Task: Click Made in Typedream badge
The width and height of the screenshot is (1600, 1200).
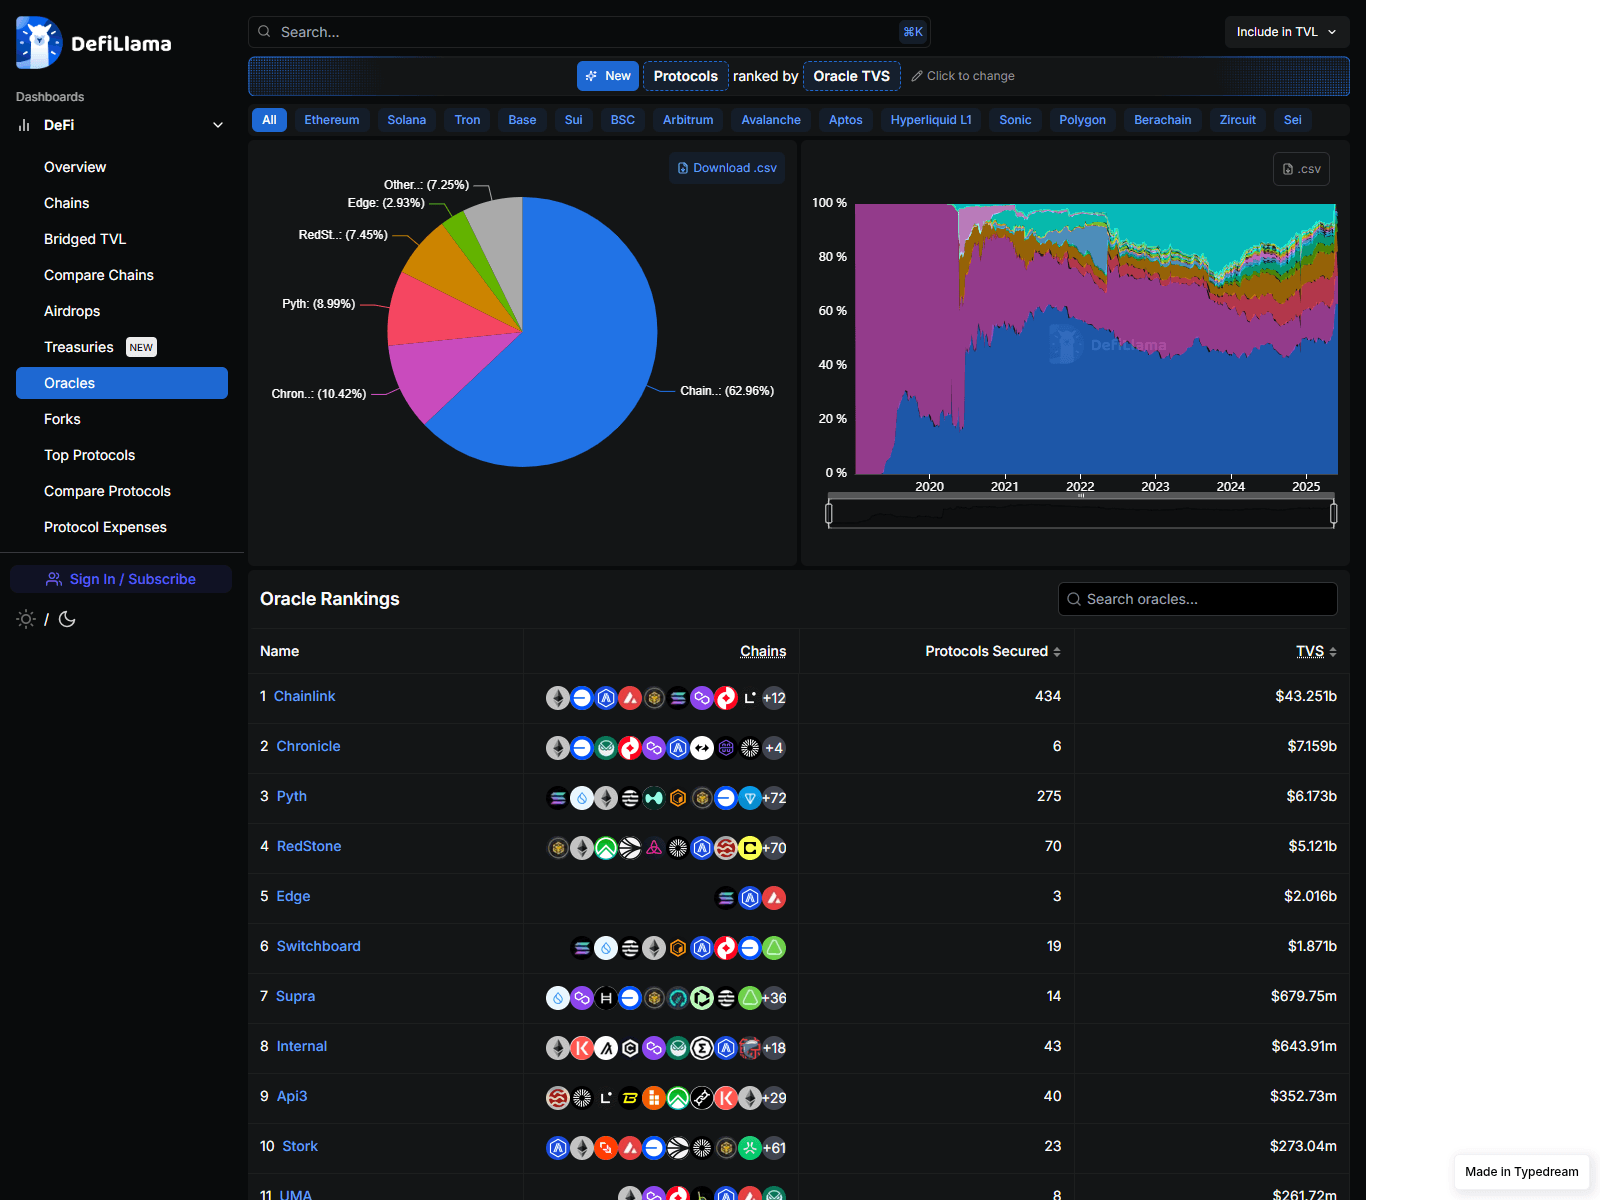Action: tap(1522, 1172)
